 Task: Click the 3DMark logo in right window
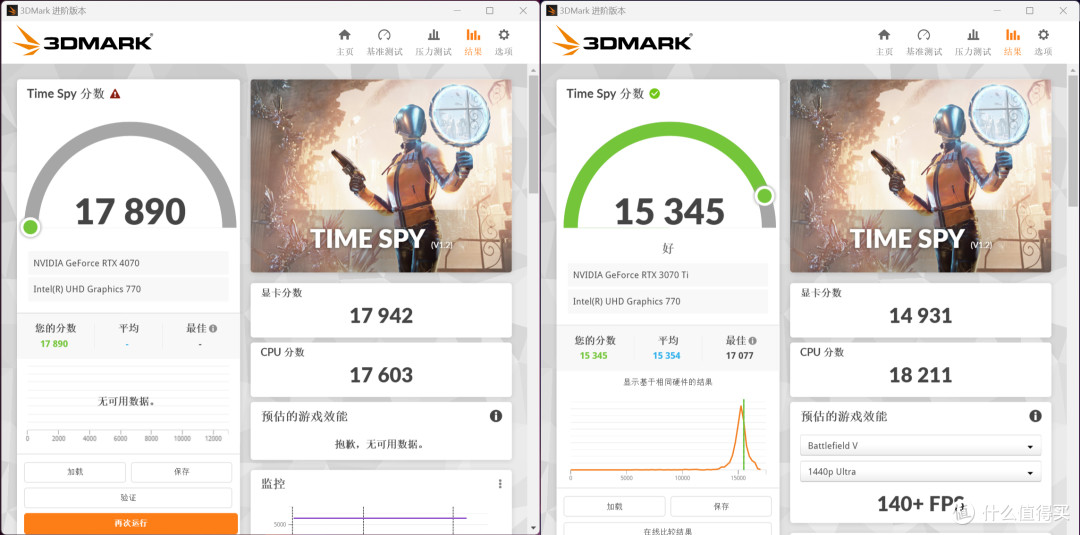pyautogui.click(x=622, y=41)
